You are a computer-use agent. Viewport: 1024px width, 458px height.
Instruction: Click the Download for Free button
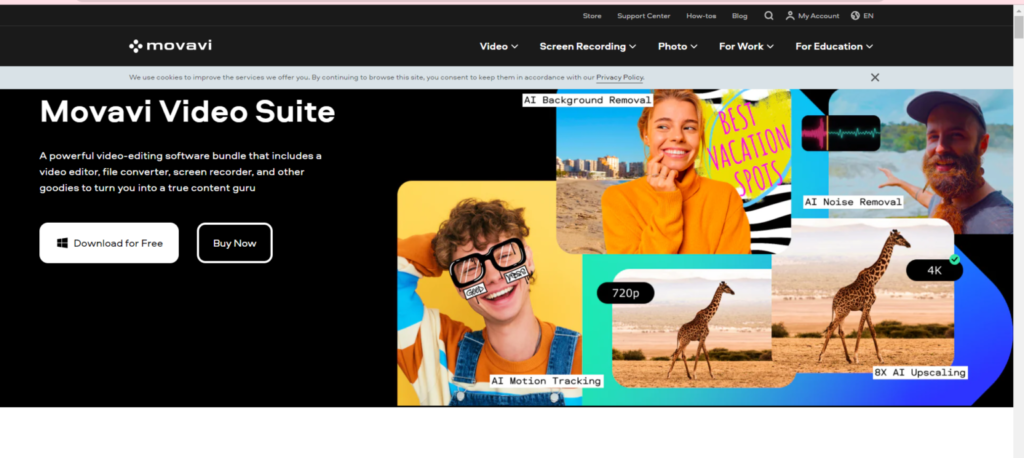tap(109, 243)
